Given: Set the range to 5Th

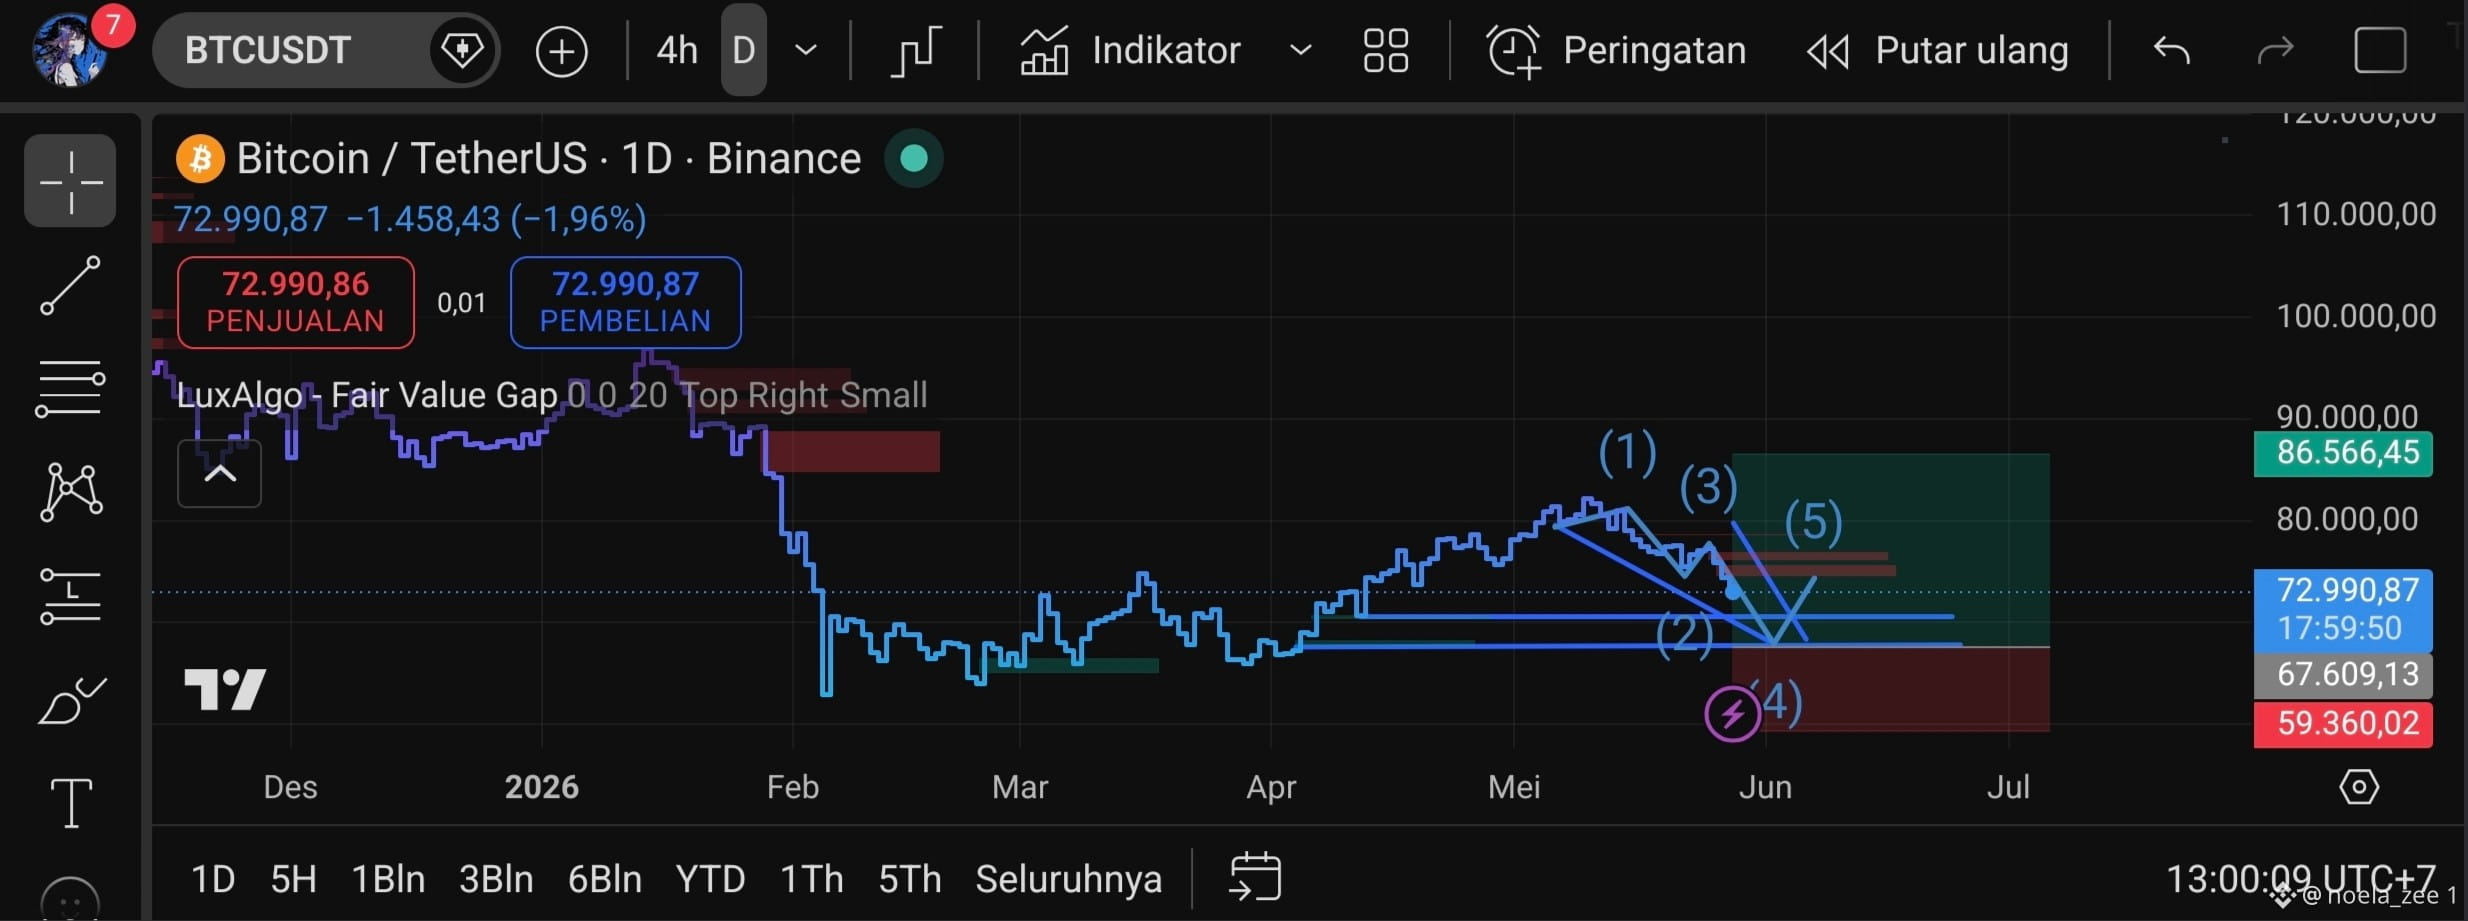Looking at the screenshot, I should click(x=910, y=879).
